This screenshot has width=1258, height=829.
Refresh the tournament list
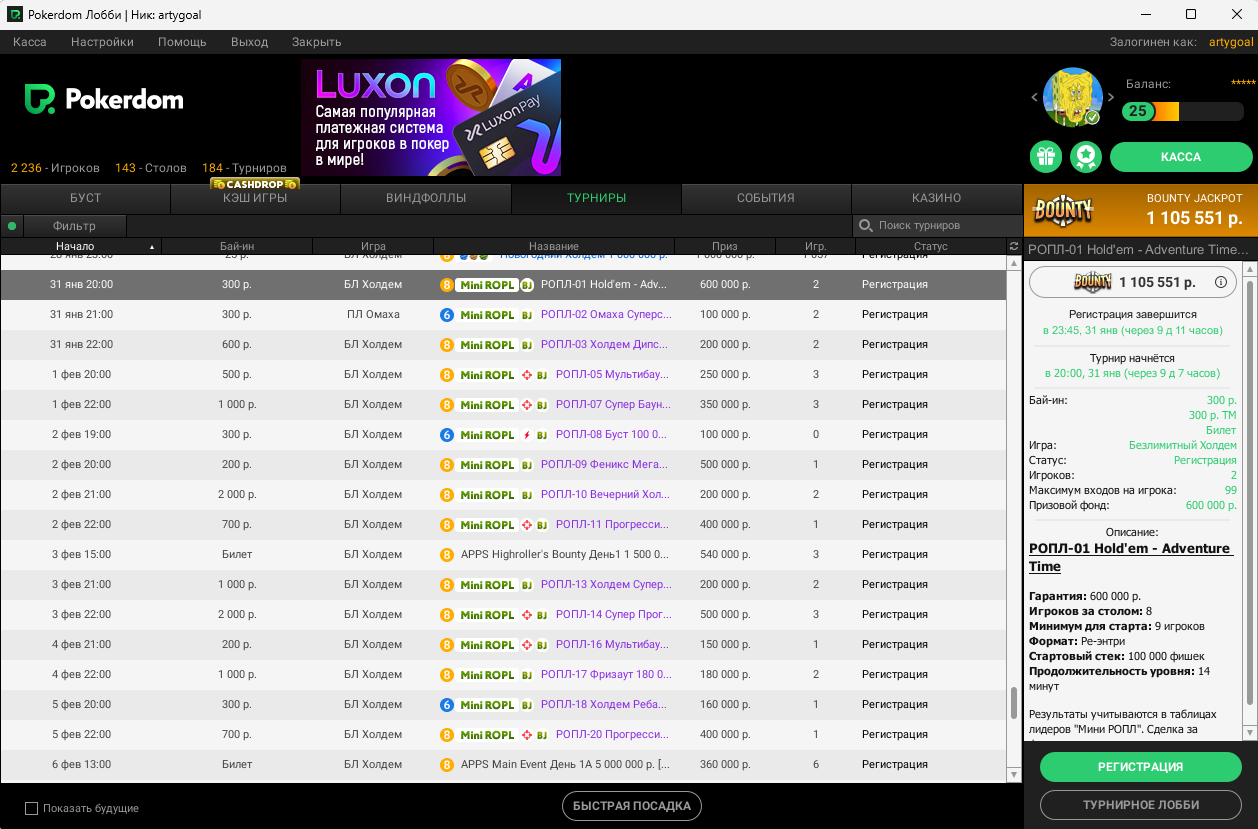pos(1015,246)
